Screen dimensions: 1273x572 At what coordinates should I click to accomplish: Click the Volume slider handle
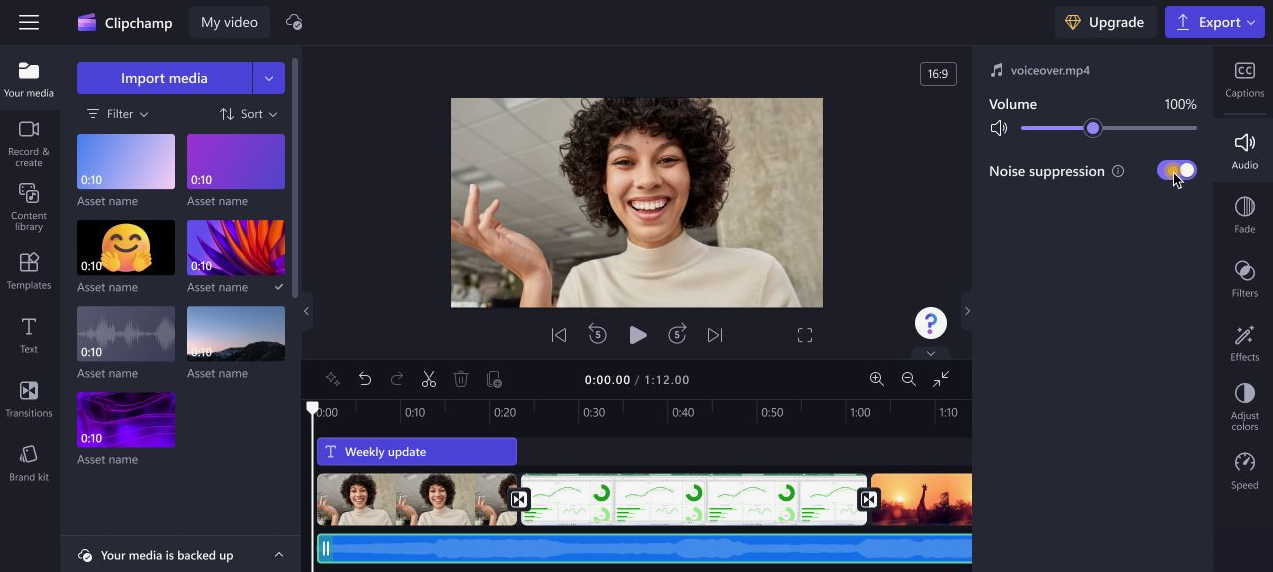(x=1093, y=128)
